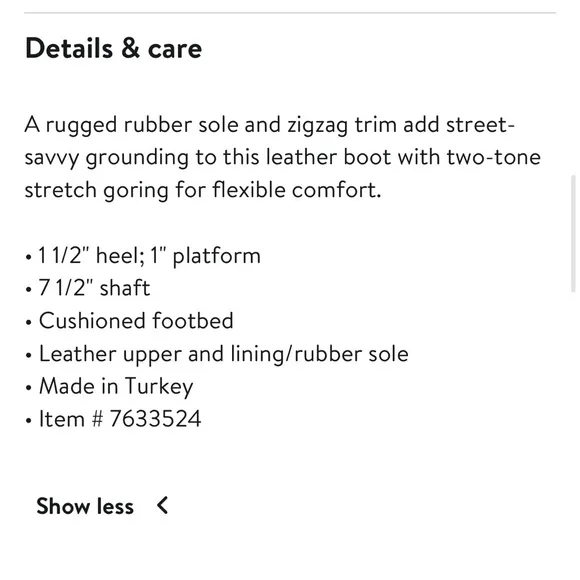Viewport: 580px width, 580px height.
Task: Click the 1 1/2" heel bullet item
Action: click(143, 256)
